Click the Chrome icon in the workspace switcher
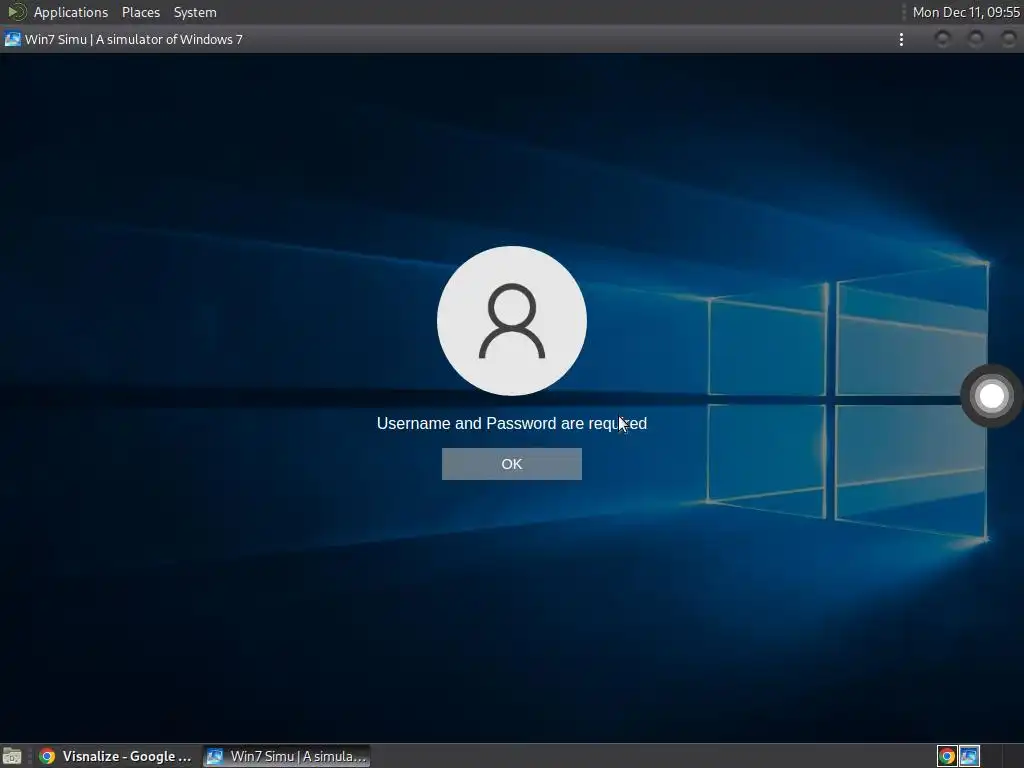Screen dimensions: 1024x768 coord(946,756)
